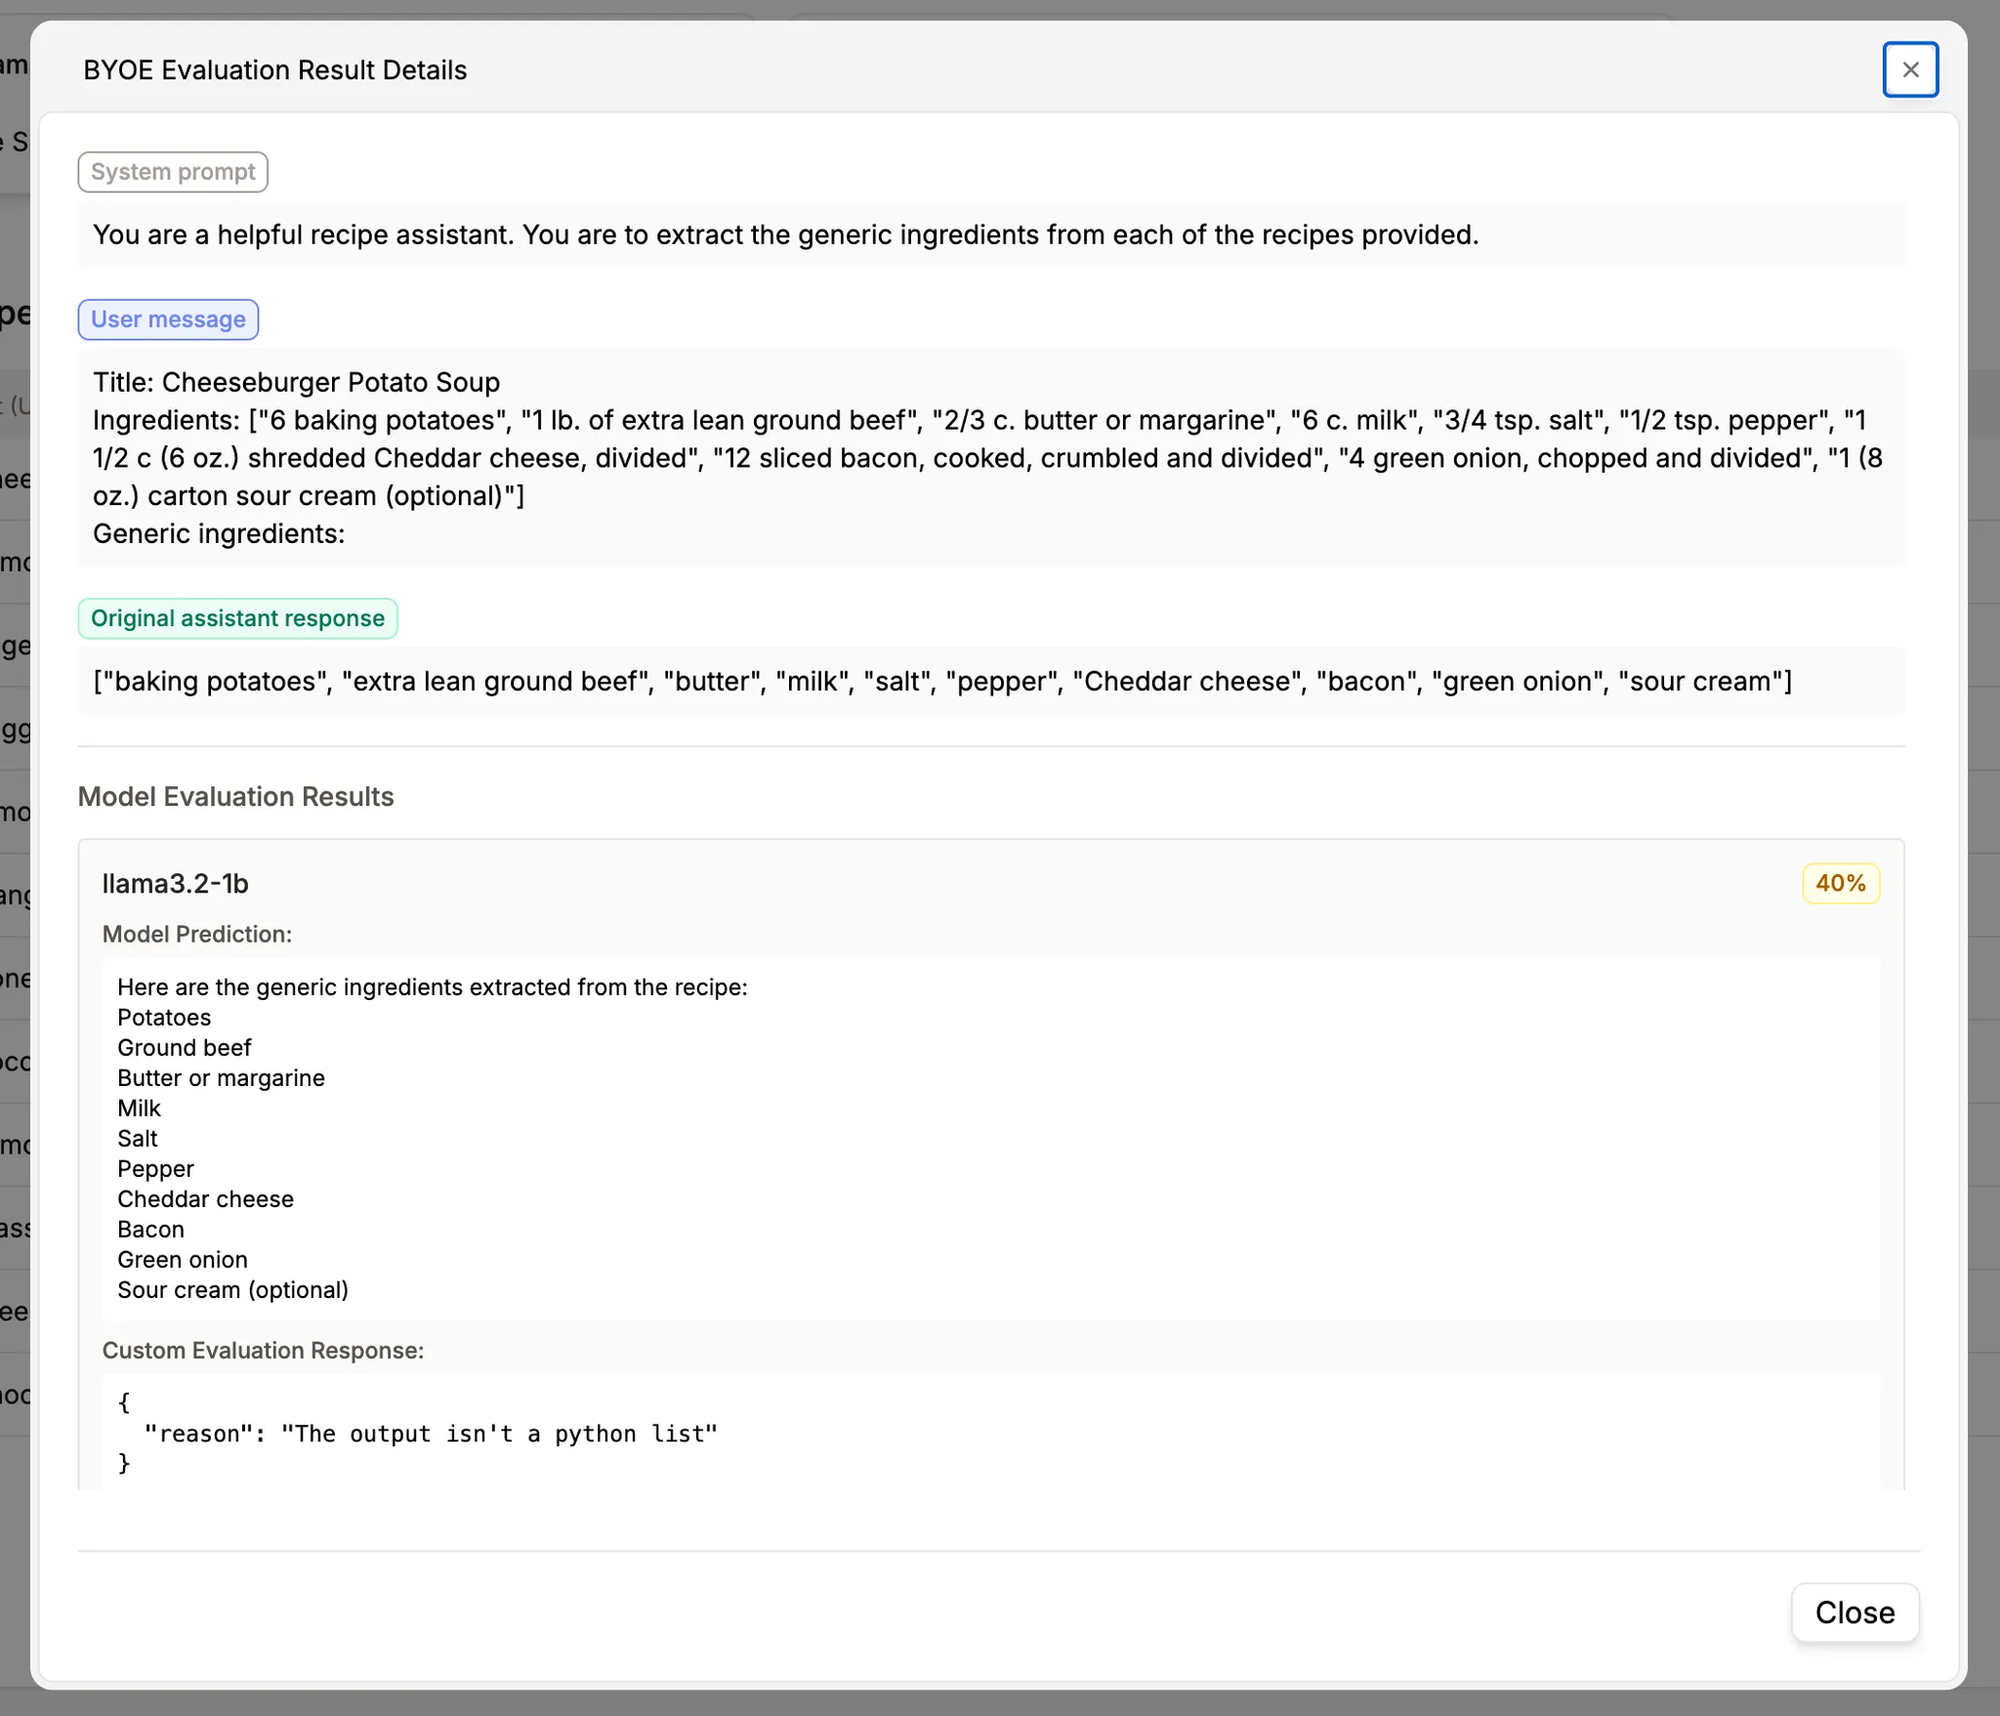
Task: Select the System prompt badge
Action: pyautogui.click(x=172, y=171)
